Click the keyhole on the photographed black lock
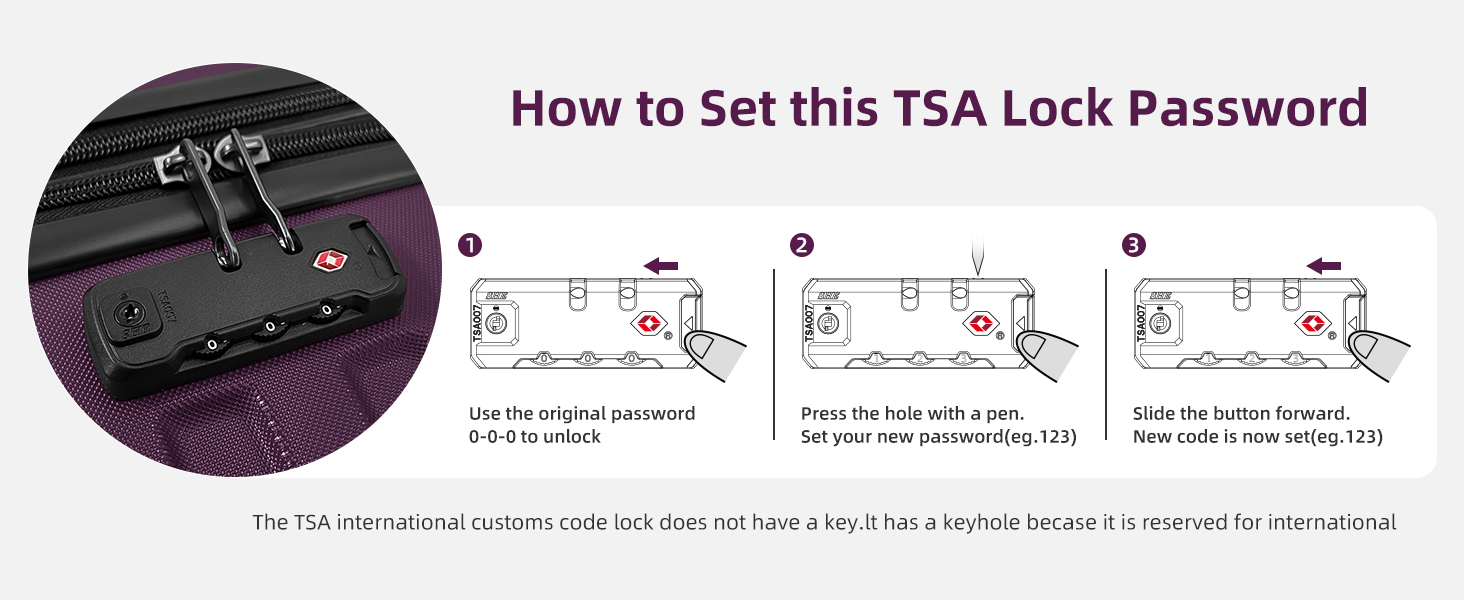1464x600 pixels. [x=126, y=312]
